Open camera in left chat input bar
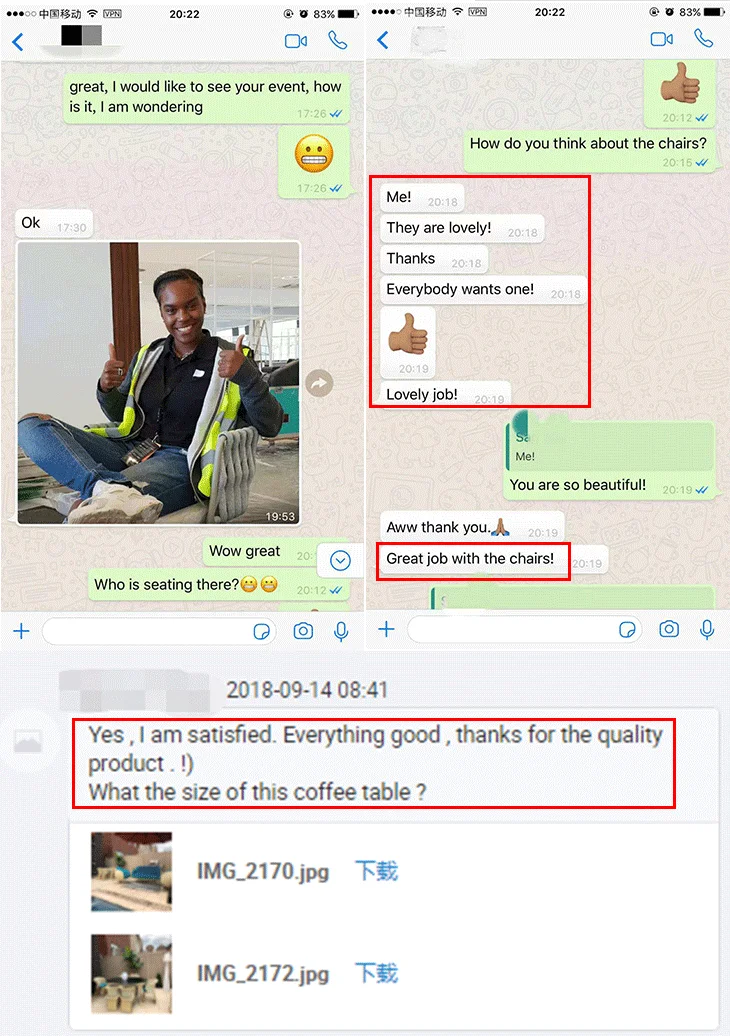730x1036 pixels. (x=303, y=631)
